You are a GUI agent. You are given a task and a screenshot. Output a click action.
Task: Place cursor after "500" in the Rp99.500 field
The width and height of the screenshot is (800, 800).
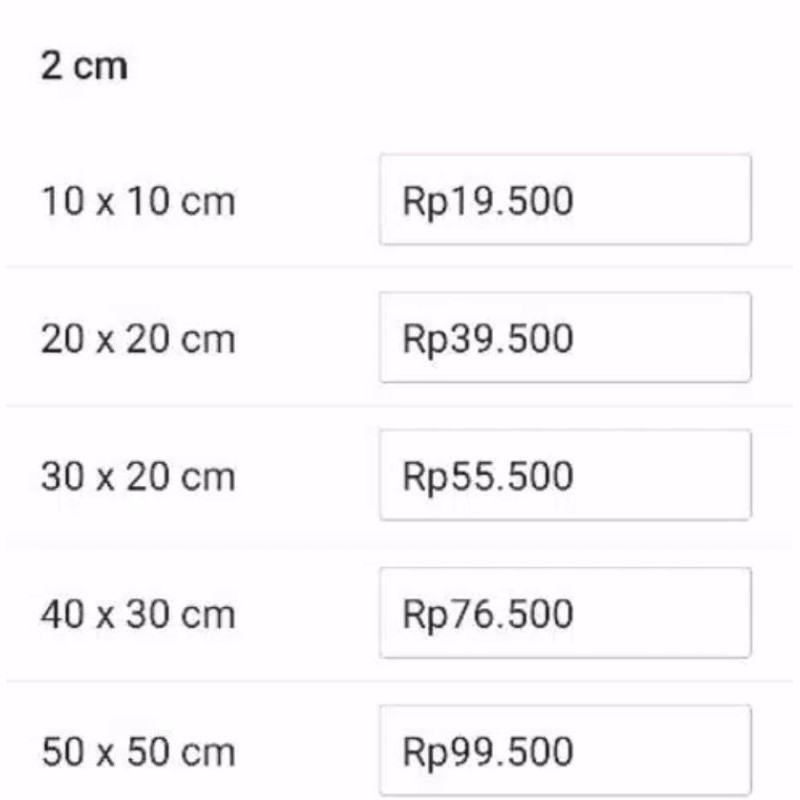[x=576, y=751]
